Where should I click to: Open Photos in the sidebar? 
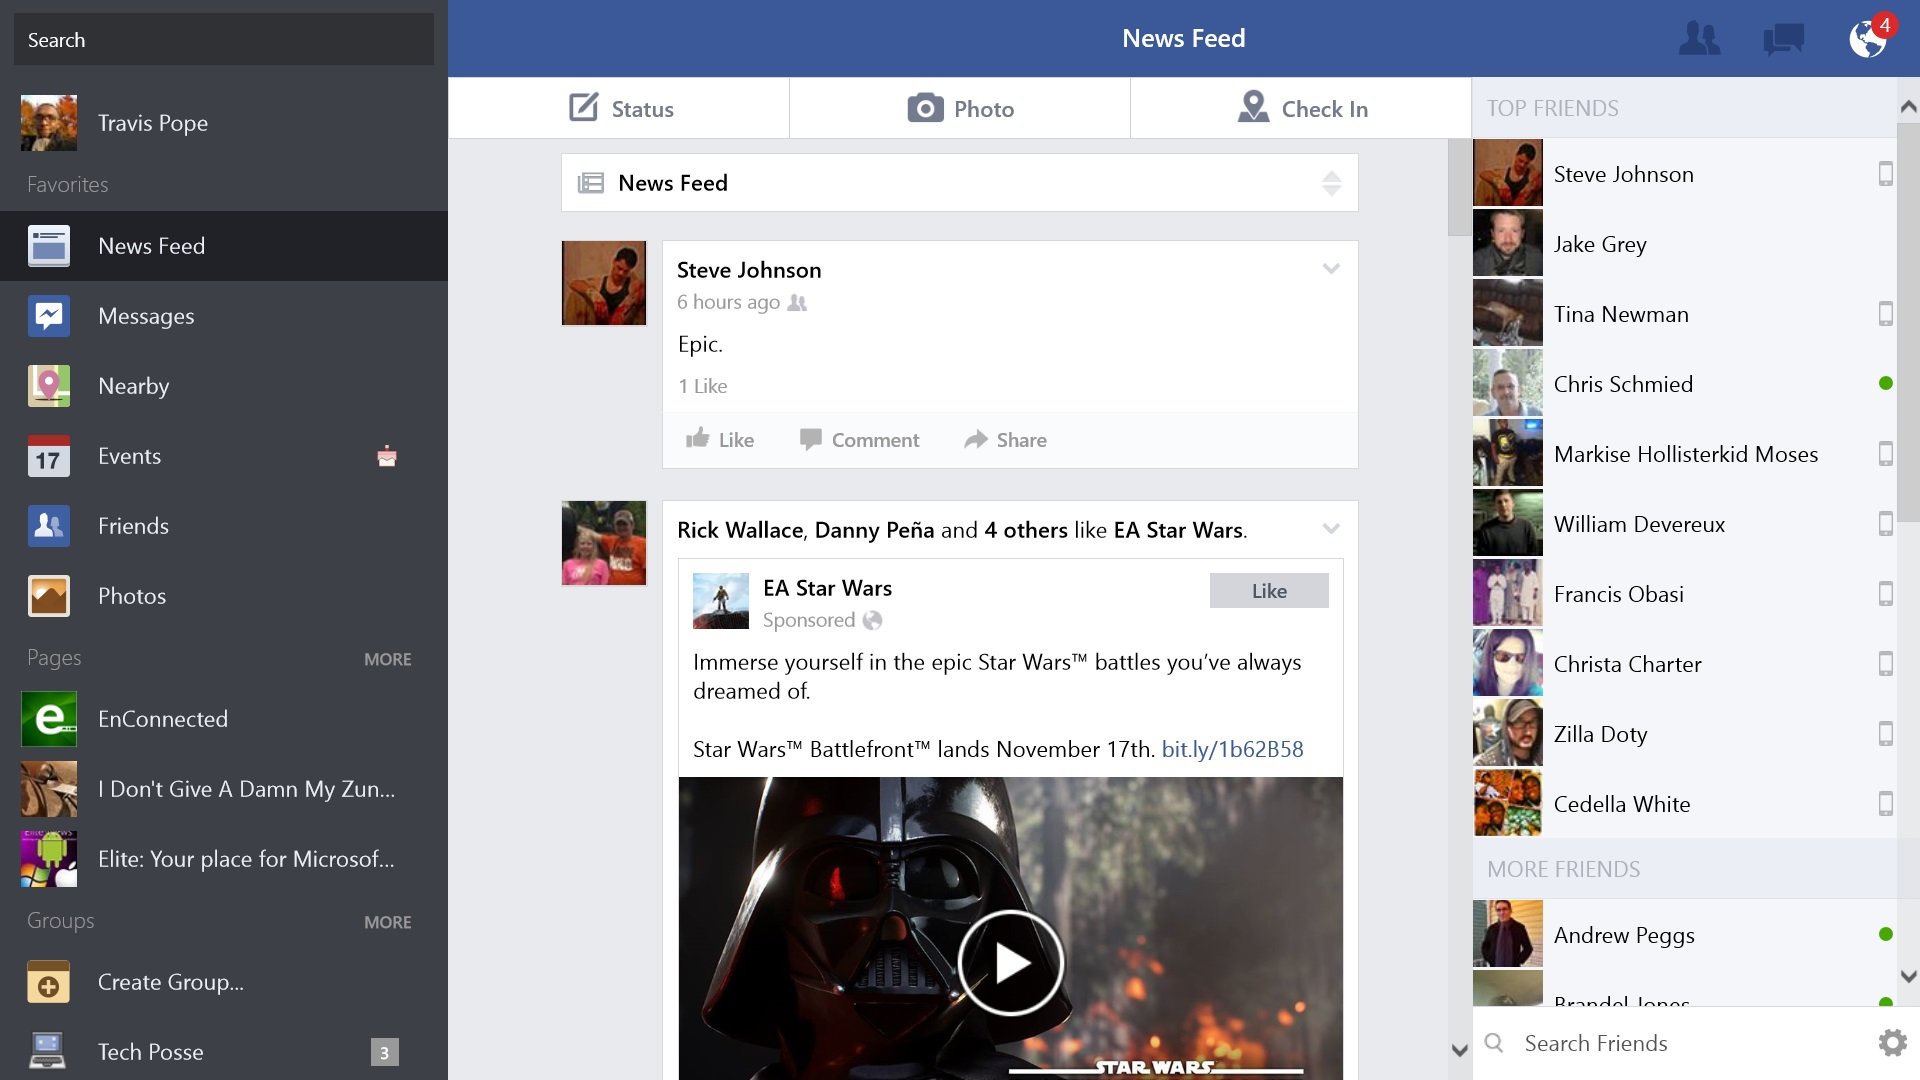pyautogui.click(x=224, y=596)
